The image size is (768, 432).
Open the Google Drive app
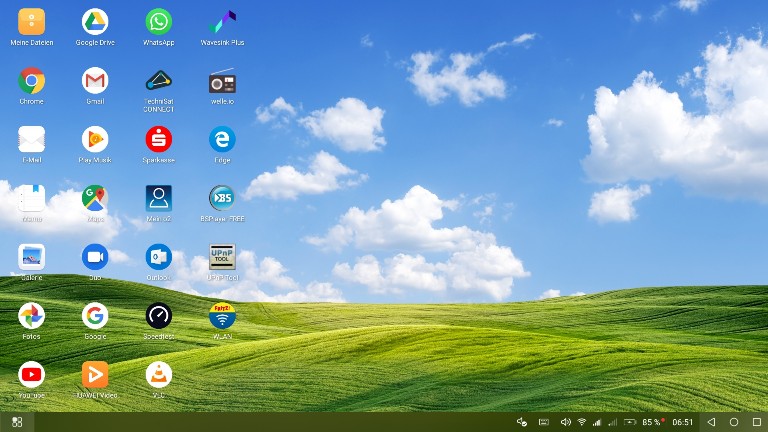[95, 22]
